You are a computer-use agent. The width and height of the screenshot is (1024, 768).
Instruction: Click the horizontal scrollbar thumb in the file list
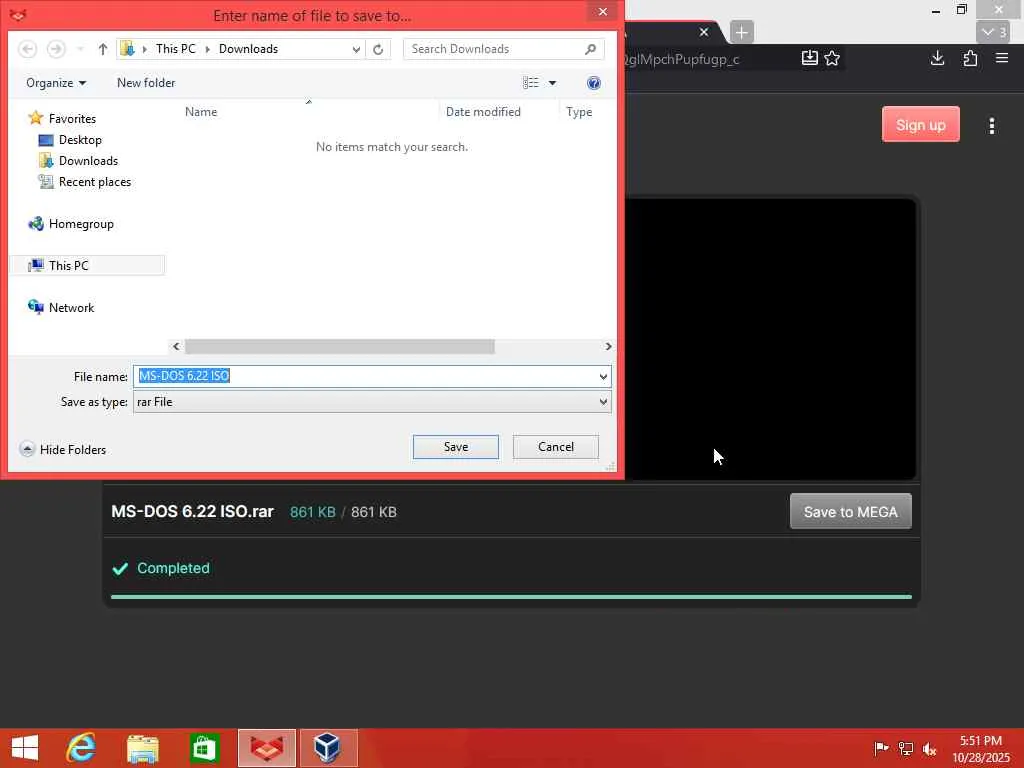click(340, 346)
